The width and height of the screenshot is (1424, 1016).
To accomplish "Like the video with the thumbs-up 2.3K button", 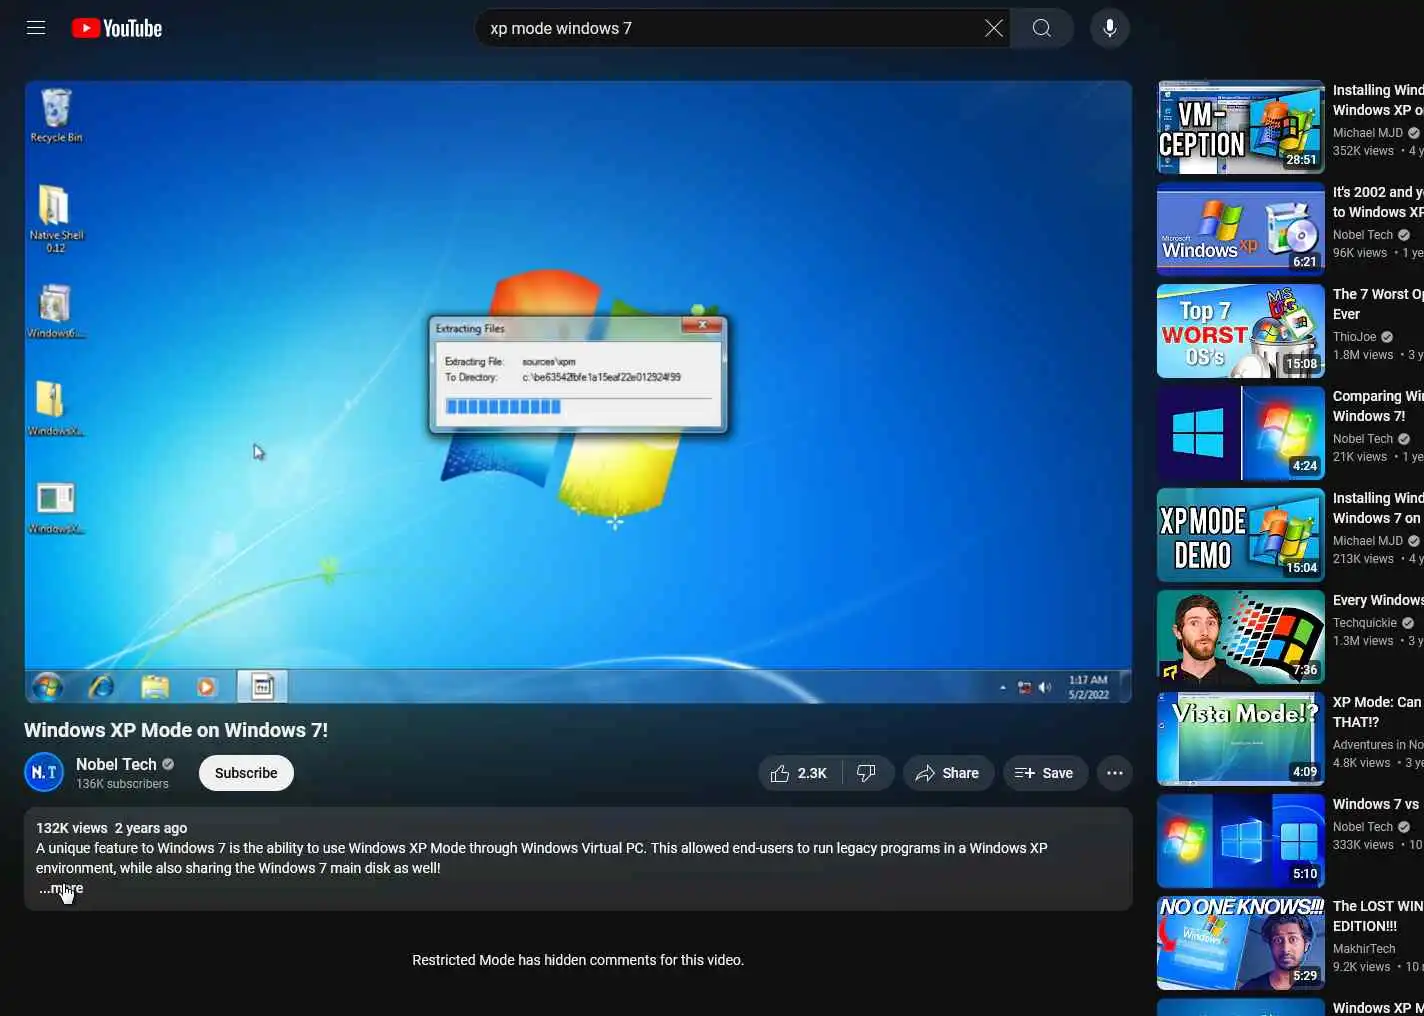I will click(800, 773).
